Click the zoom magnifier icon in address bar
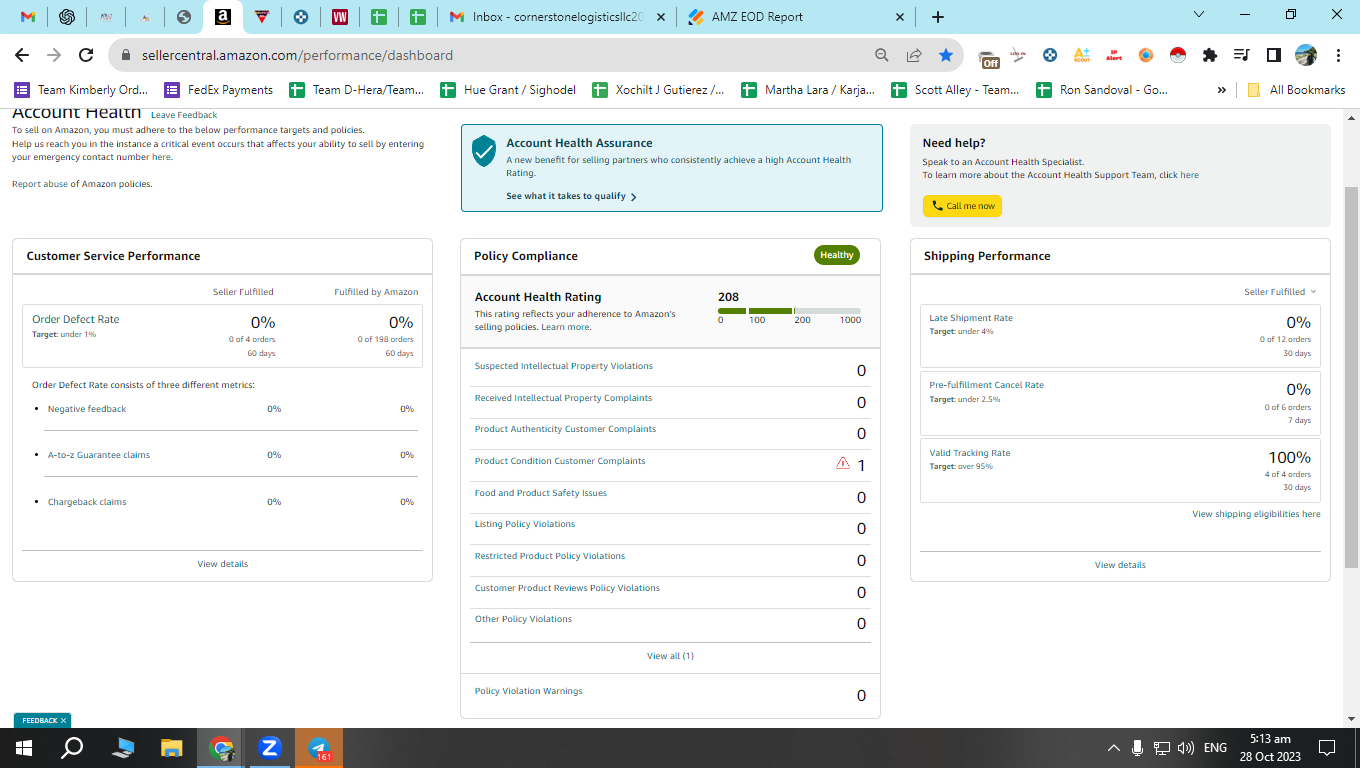This screenshot has width=1360, height=768. click(881, 55)
